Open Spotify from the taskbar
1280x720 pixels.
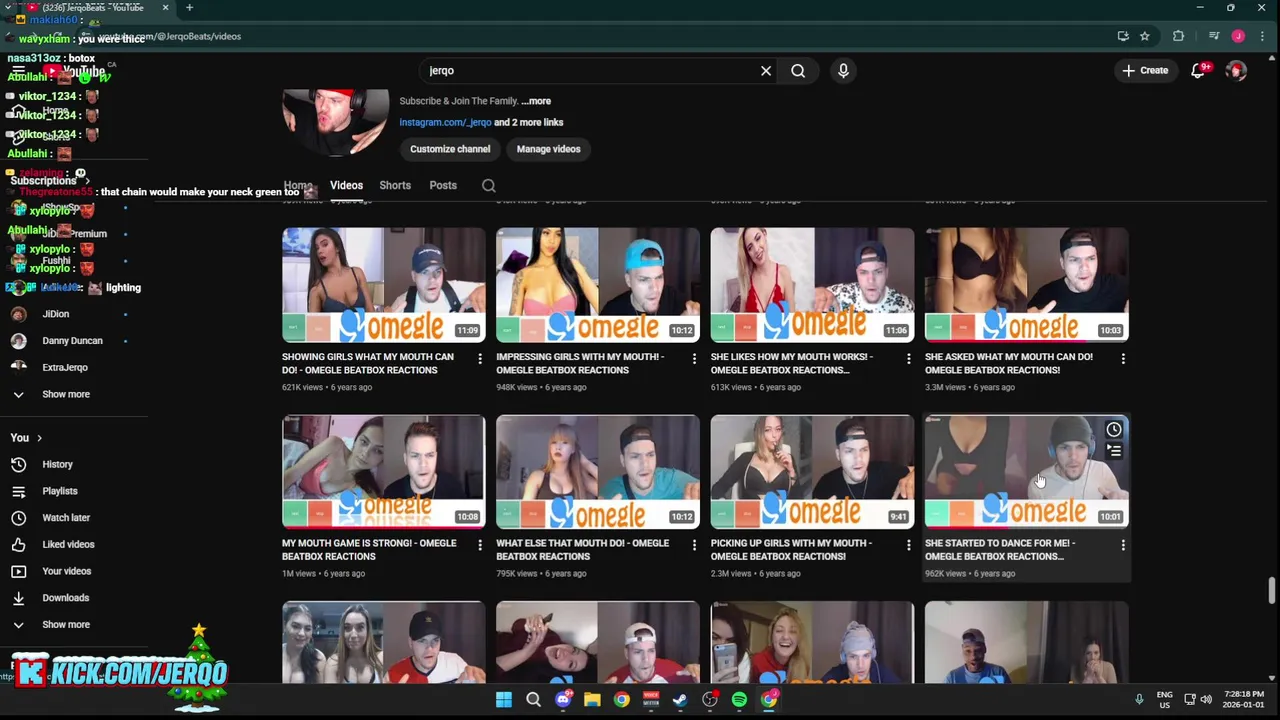click(739, 700)
